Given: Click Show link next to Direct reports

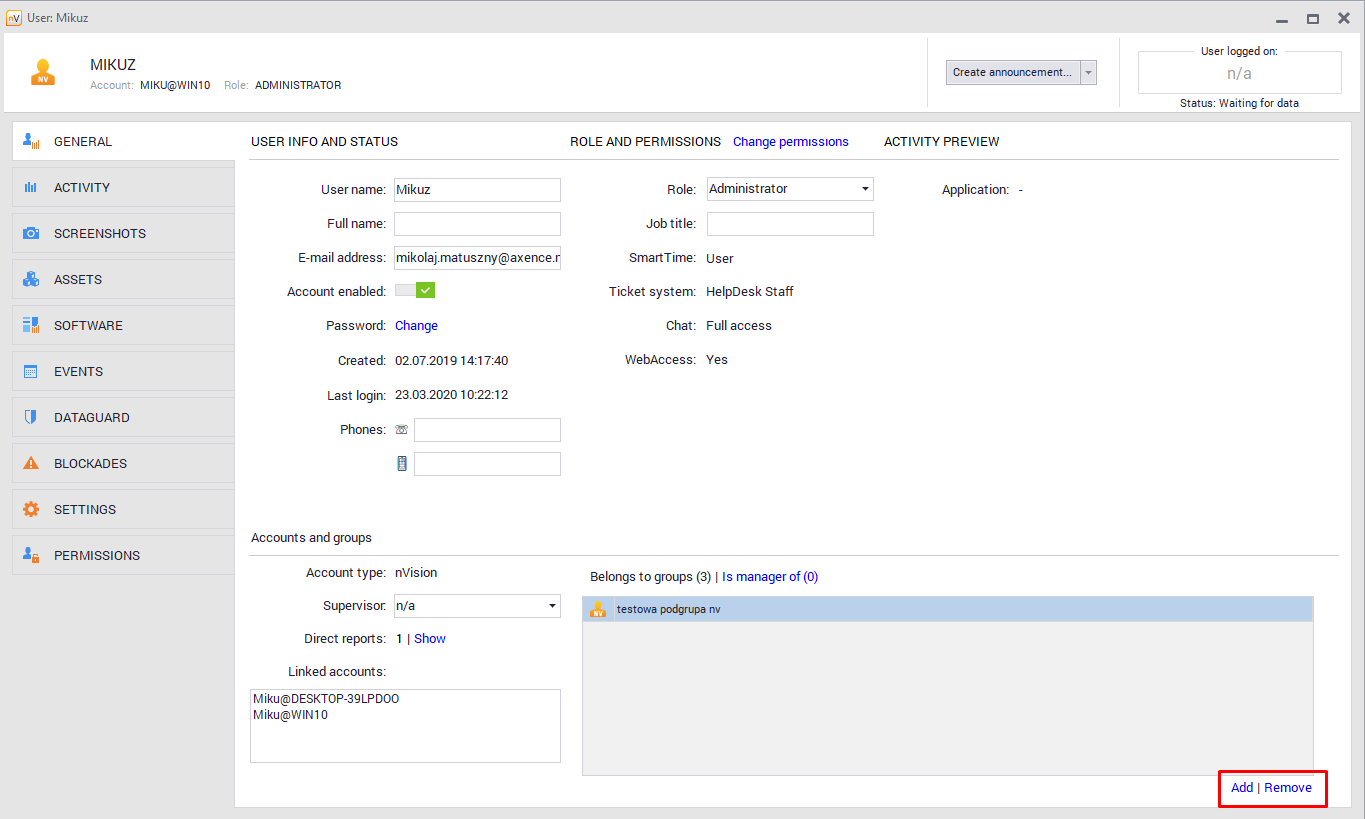Looking at the screenshot, I should (430, 639).
